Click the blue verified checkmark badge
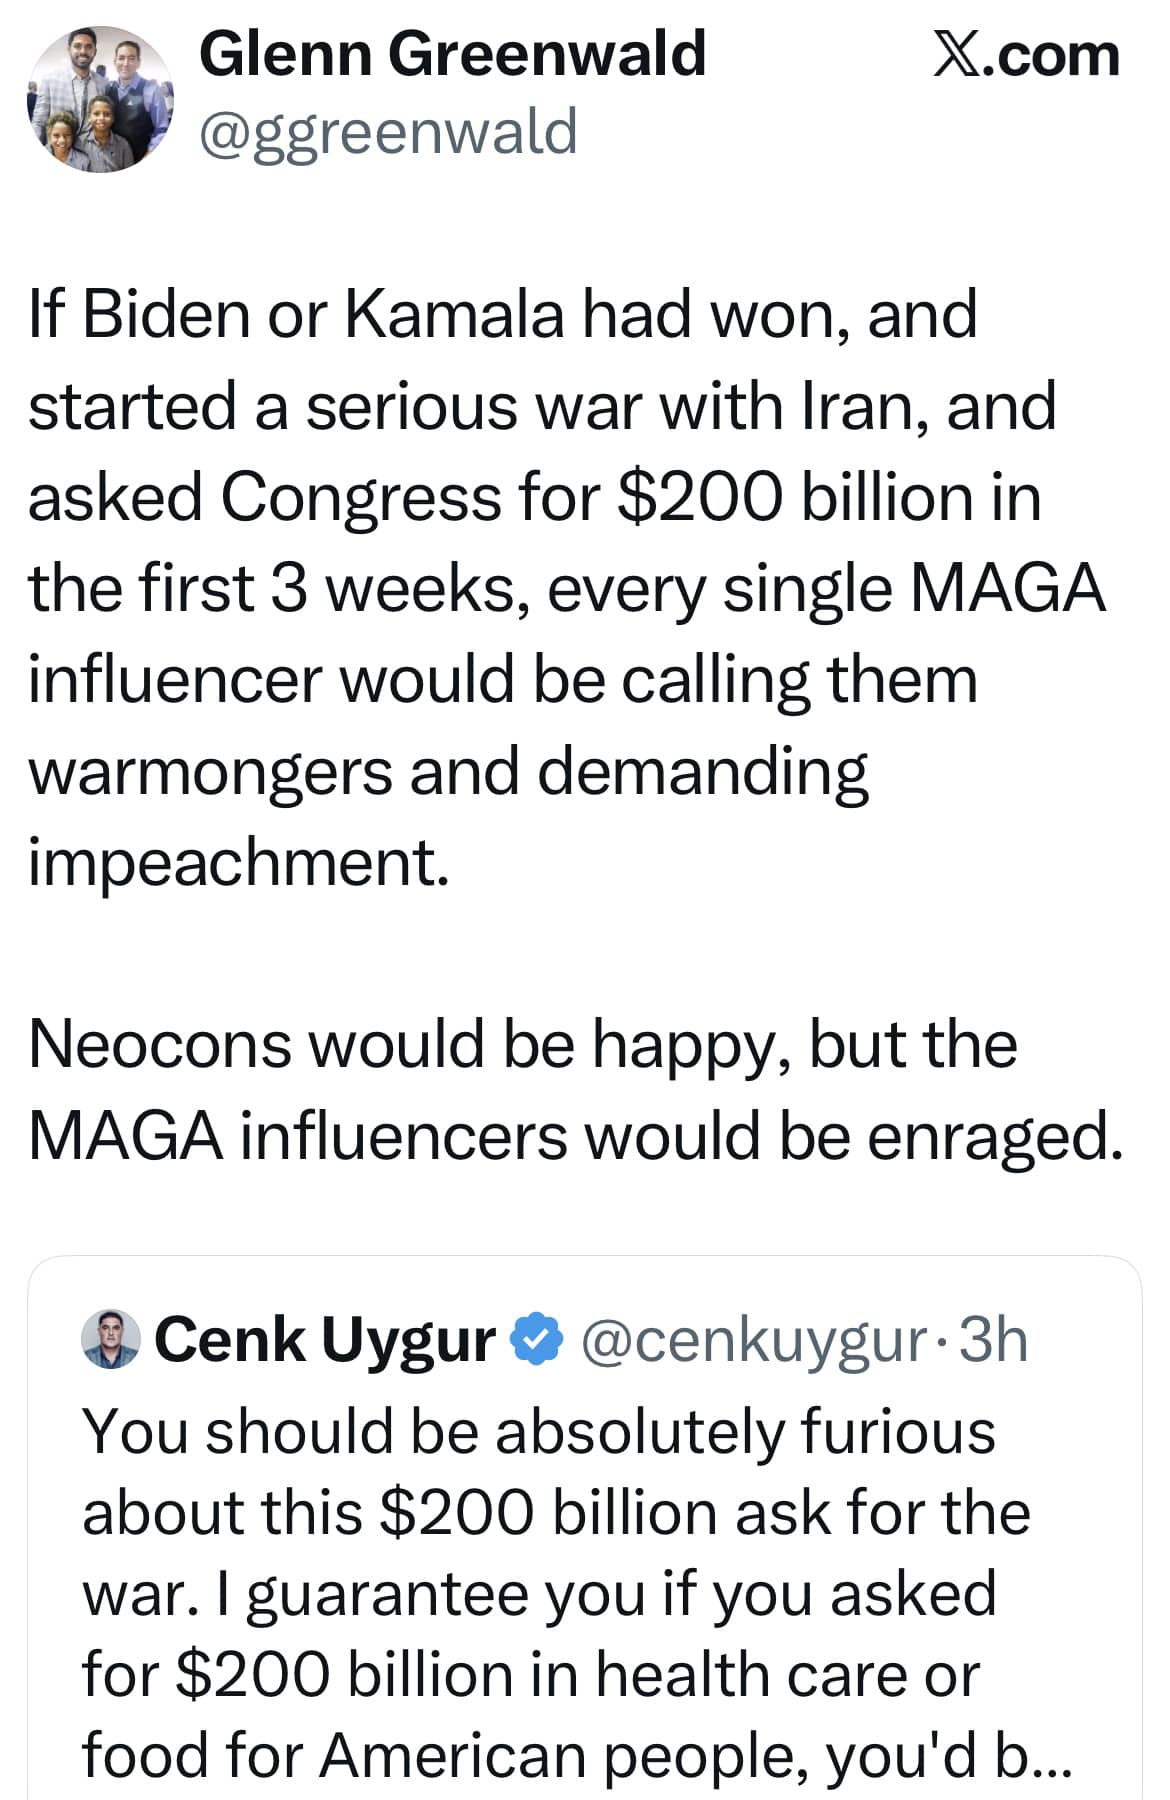The width and height of the screenshot is (1170, 1800). (x=538, y=1339)
